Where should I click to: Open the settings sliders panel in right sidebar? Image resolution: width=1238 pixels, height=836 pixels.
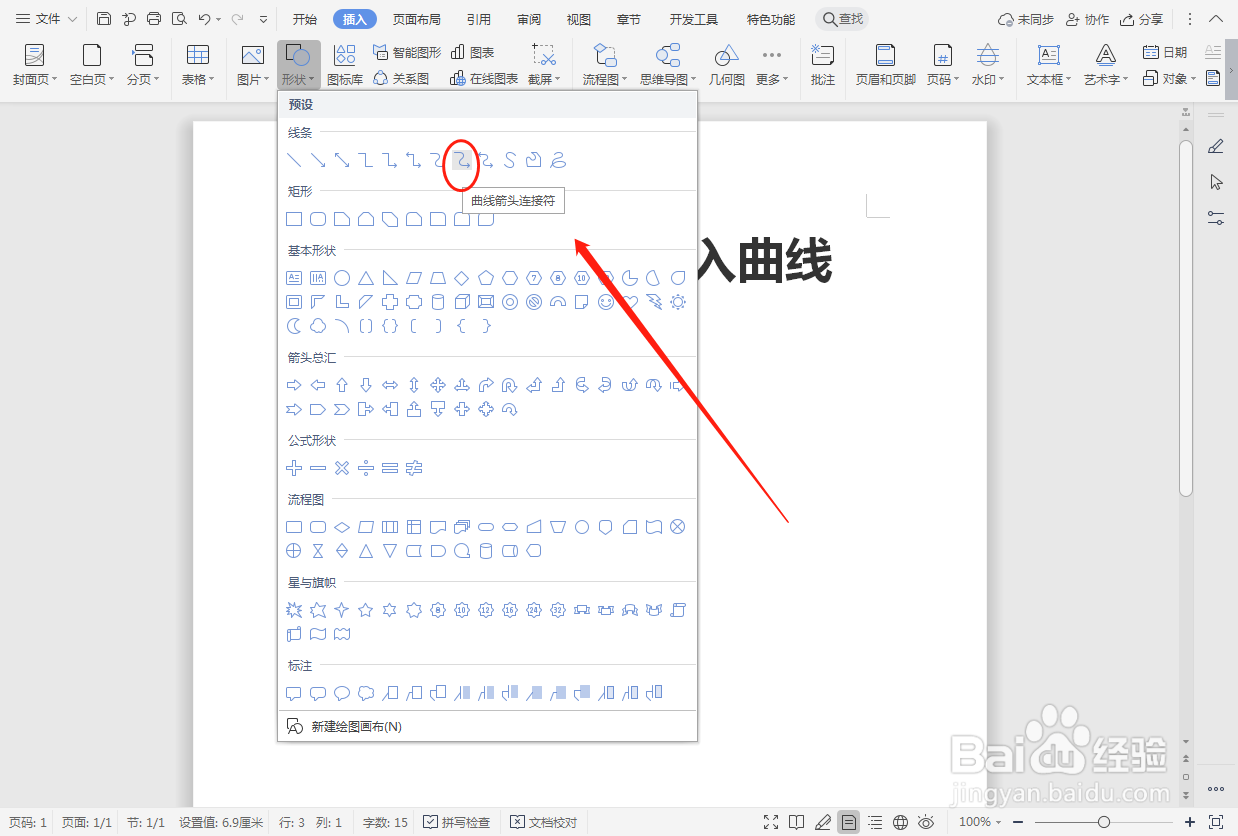point(1216,217)
